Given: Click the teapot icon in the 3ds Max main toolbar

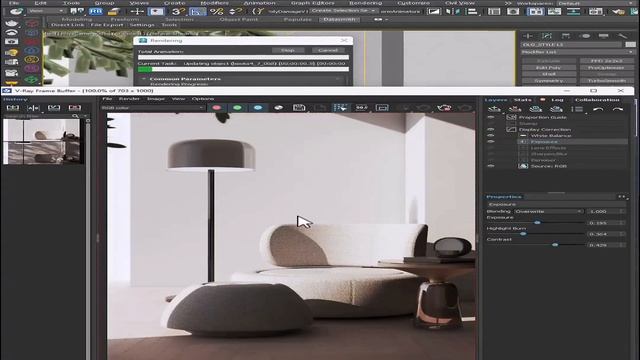Looking at the screenshot, I should click(16, 11).
